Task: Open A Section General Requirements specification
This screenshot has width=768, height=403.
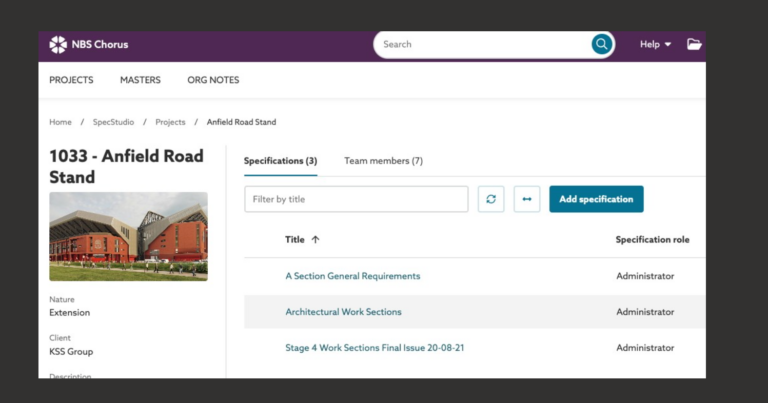Action: pyautogui.click(x=352, y=276)
